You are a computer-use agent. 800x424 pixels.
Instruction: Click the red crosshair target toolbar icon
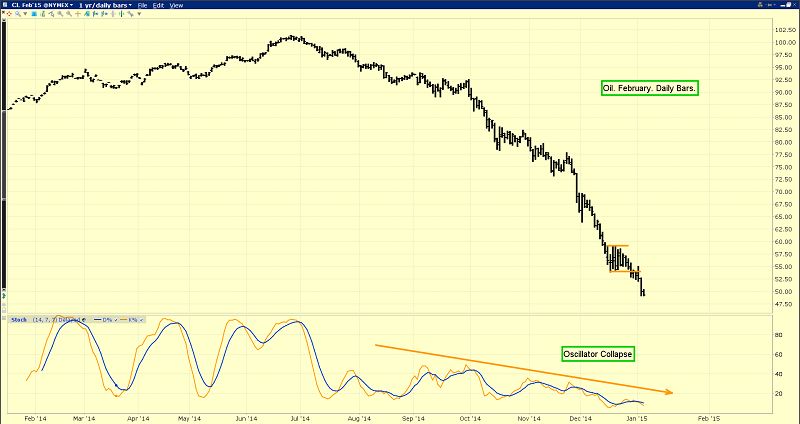[9, 14]
